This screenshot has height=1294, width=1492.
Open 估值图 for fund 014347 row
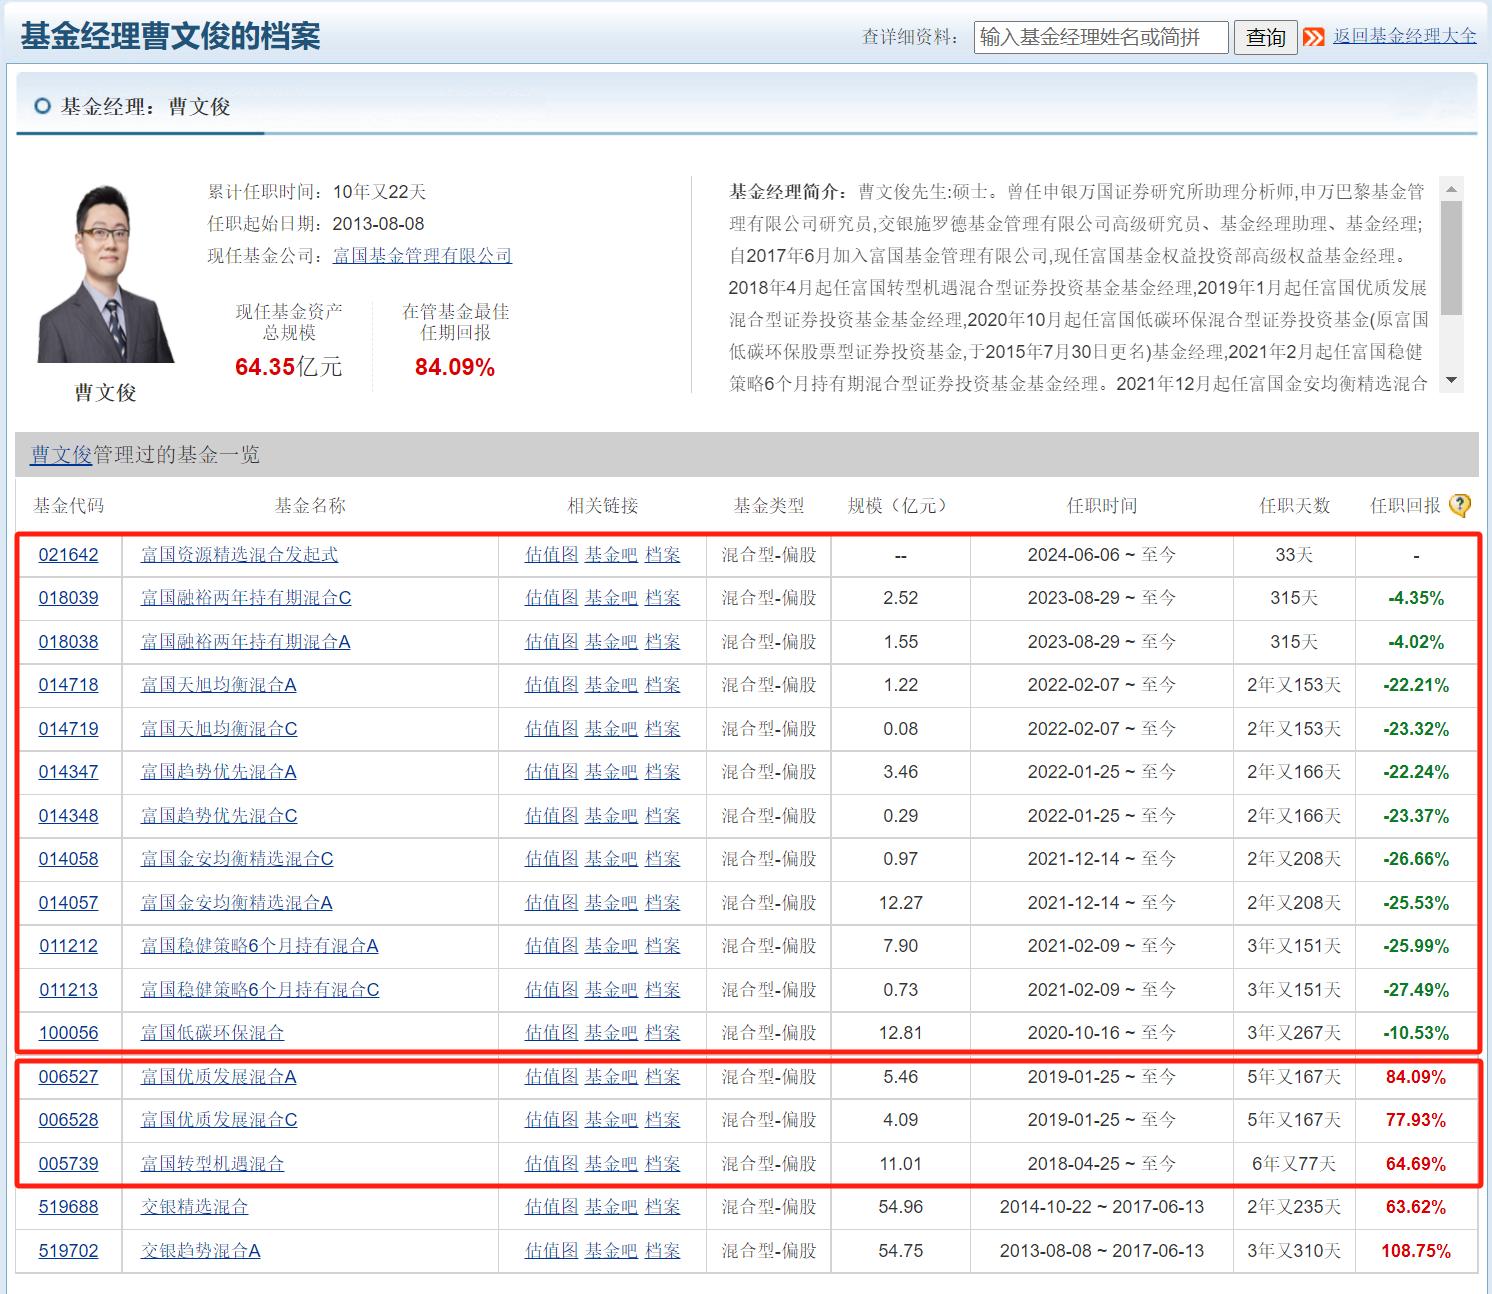tap(551, 772)
